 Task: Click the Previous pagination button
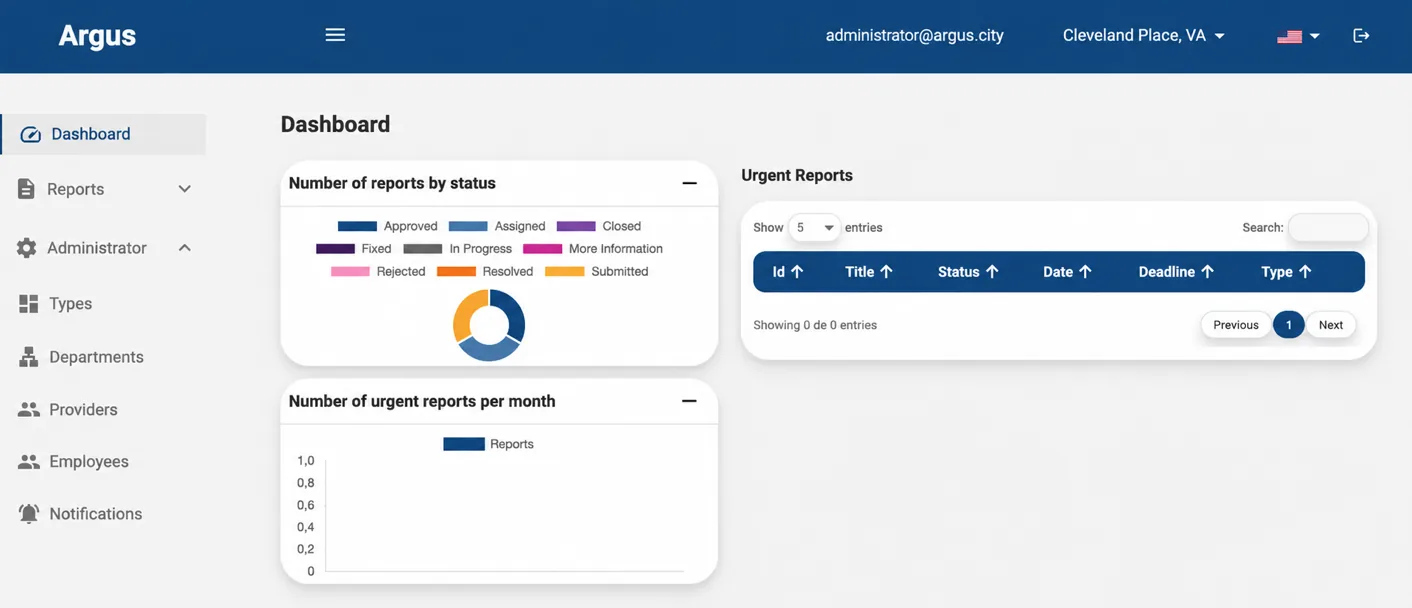tap(1236, 325)
